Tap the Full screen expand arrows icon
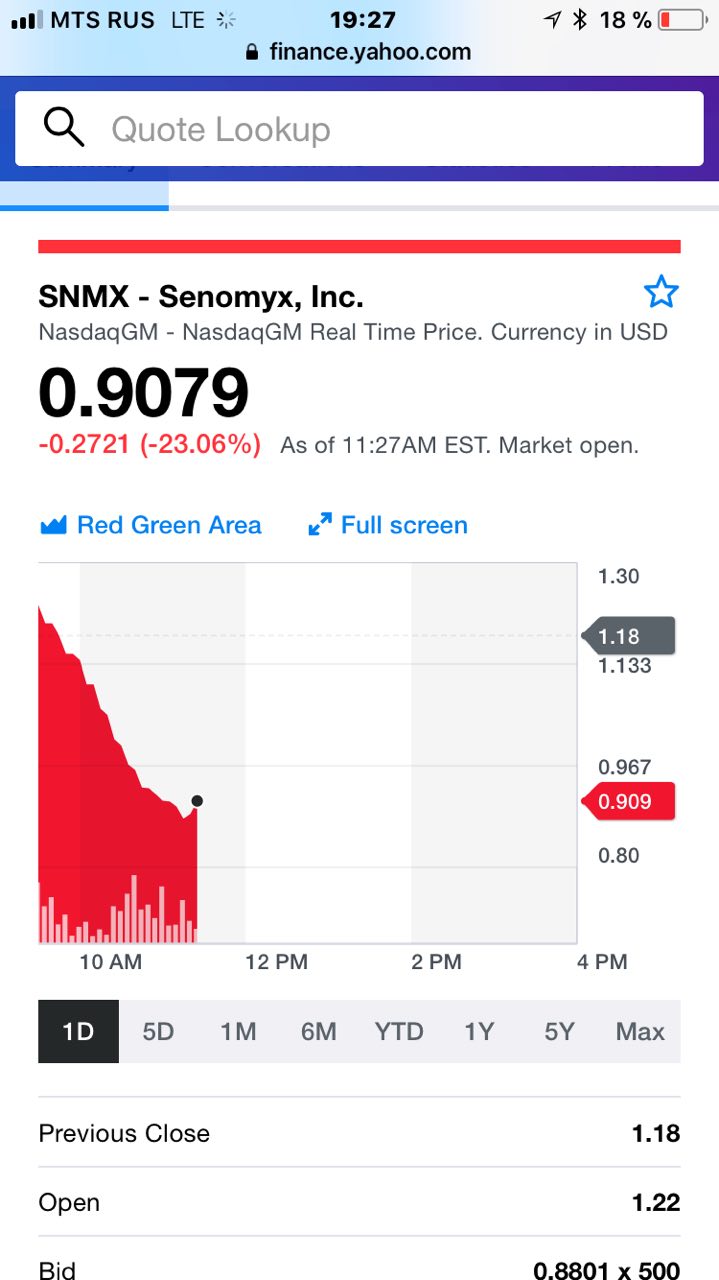Viewport: 719px width, 1280px height. [319, 525]
